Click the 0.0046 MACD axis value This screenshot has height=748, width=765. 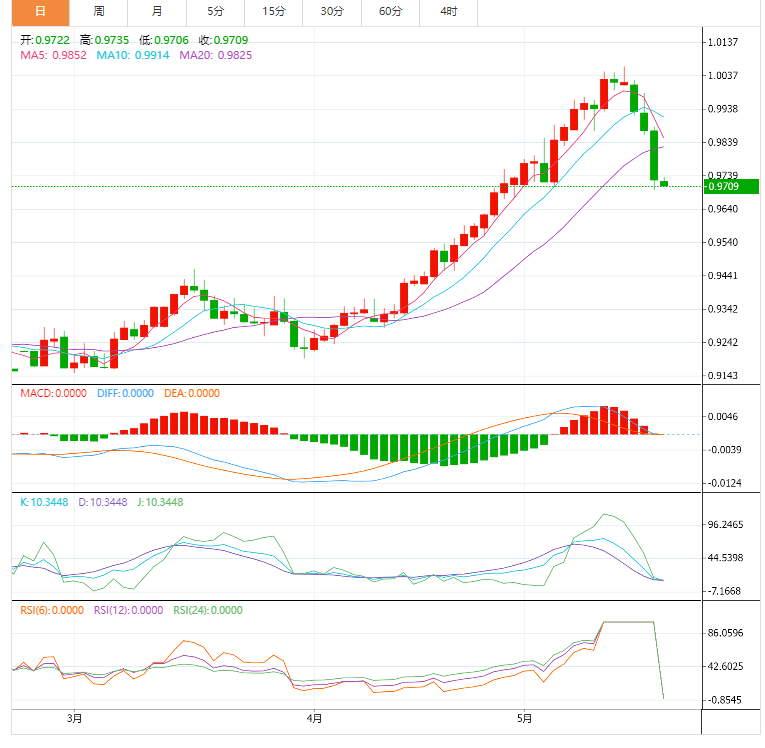[723, 417]
